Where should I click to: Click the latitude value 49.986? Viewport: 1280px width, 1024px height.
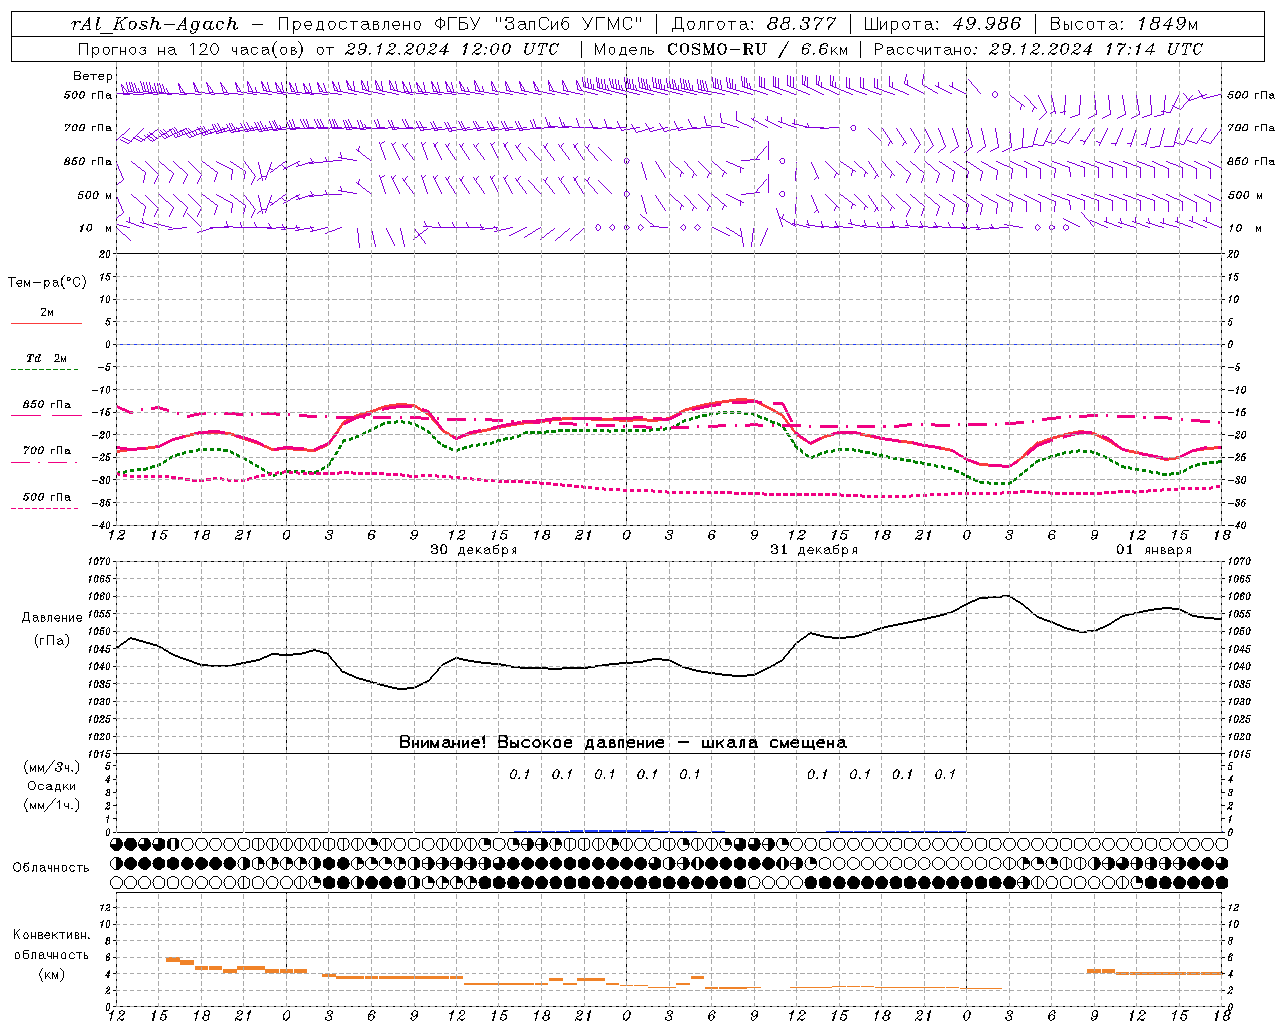[x=986, y=24]
